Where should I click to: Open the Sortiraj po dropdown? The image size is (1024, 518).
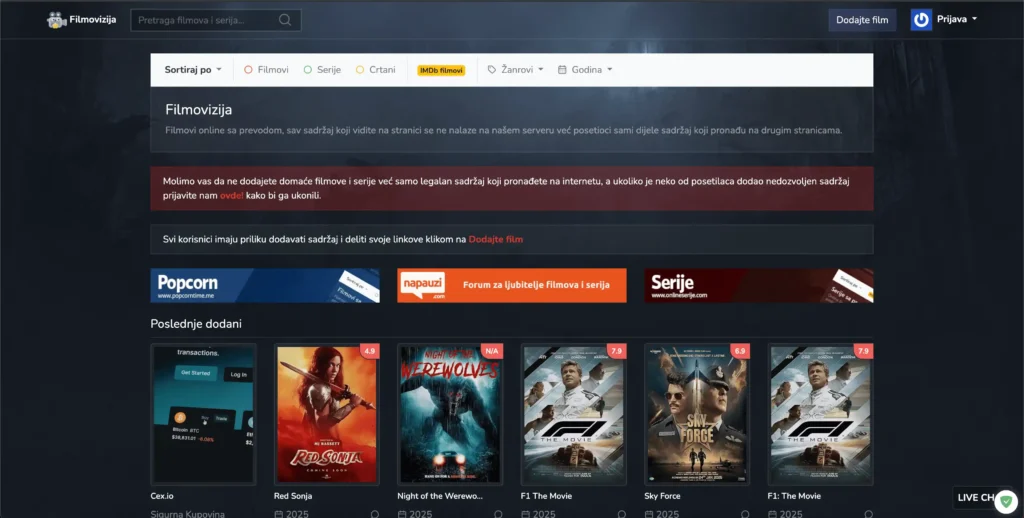pos(193,69)
